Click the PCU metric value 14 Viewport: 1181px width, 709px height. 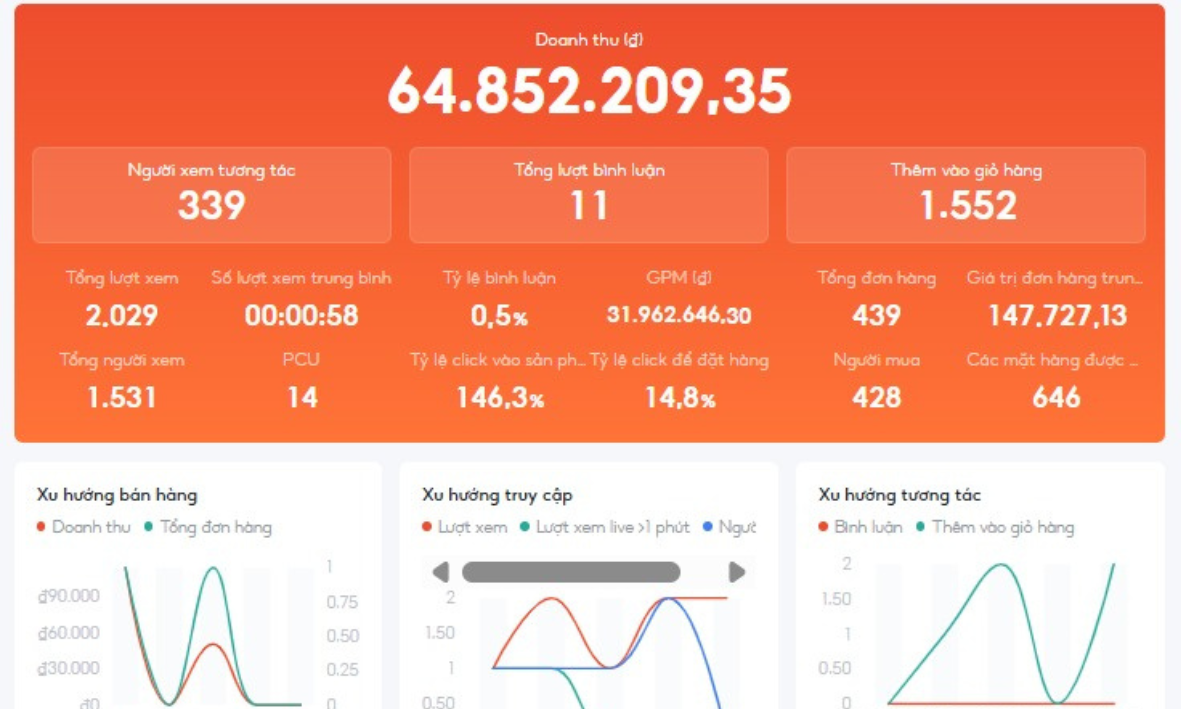(301, 398)
